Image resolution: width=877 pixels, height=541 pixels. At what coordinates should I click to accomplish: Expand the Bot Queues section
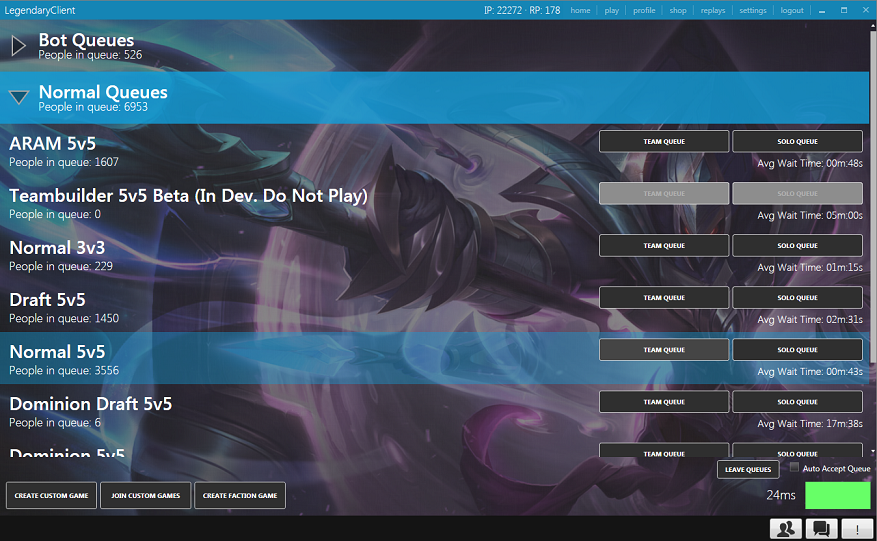[x=18, y=46]
